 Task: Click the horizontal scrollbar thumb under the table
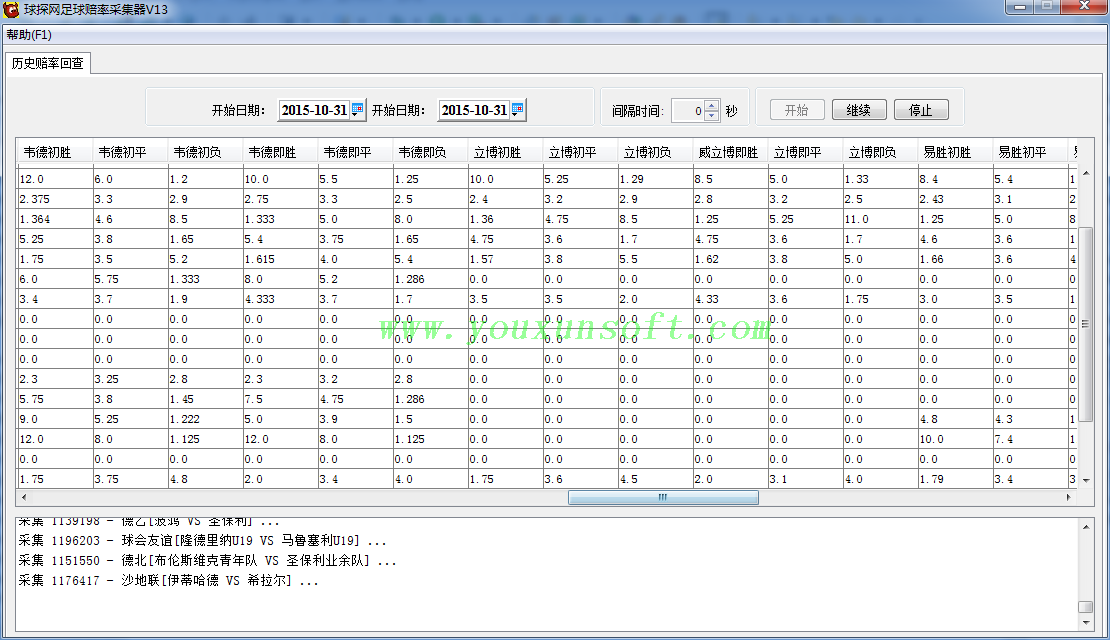pos(662,497)
